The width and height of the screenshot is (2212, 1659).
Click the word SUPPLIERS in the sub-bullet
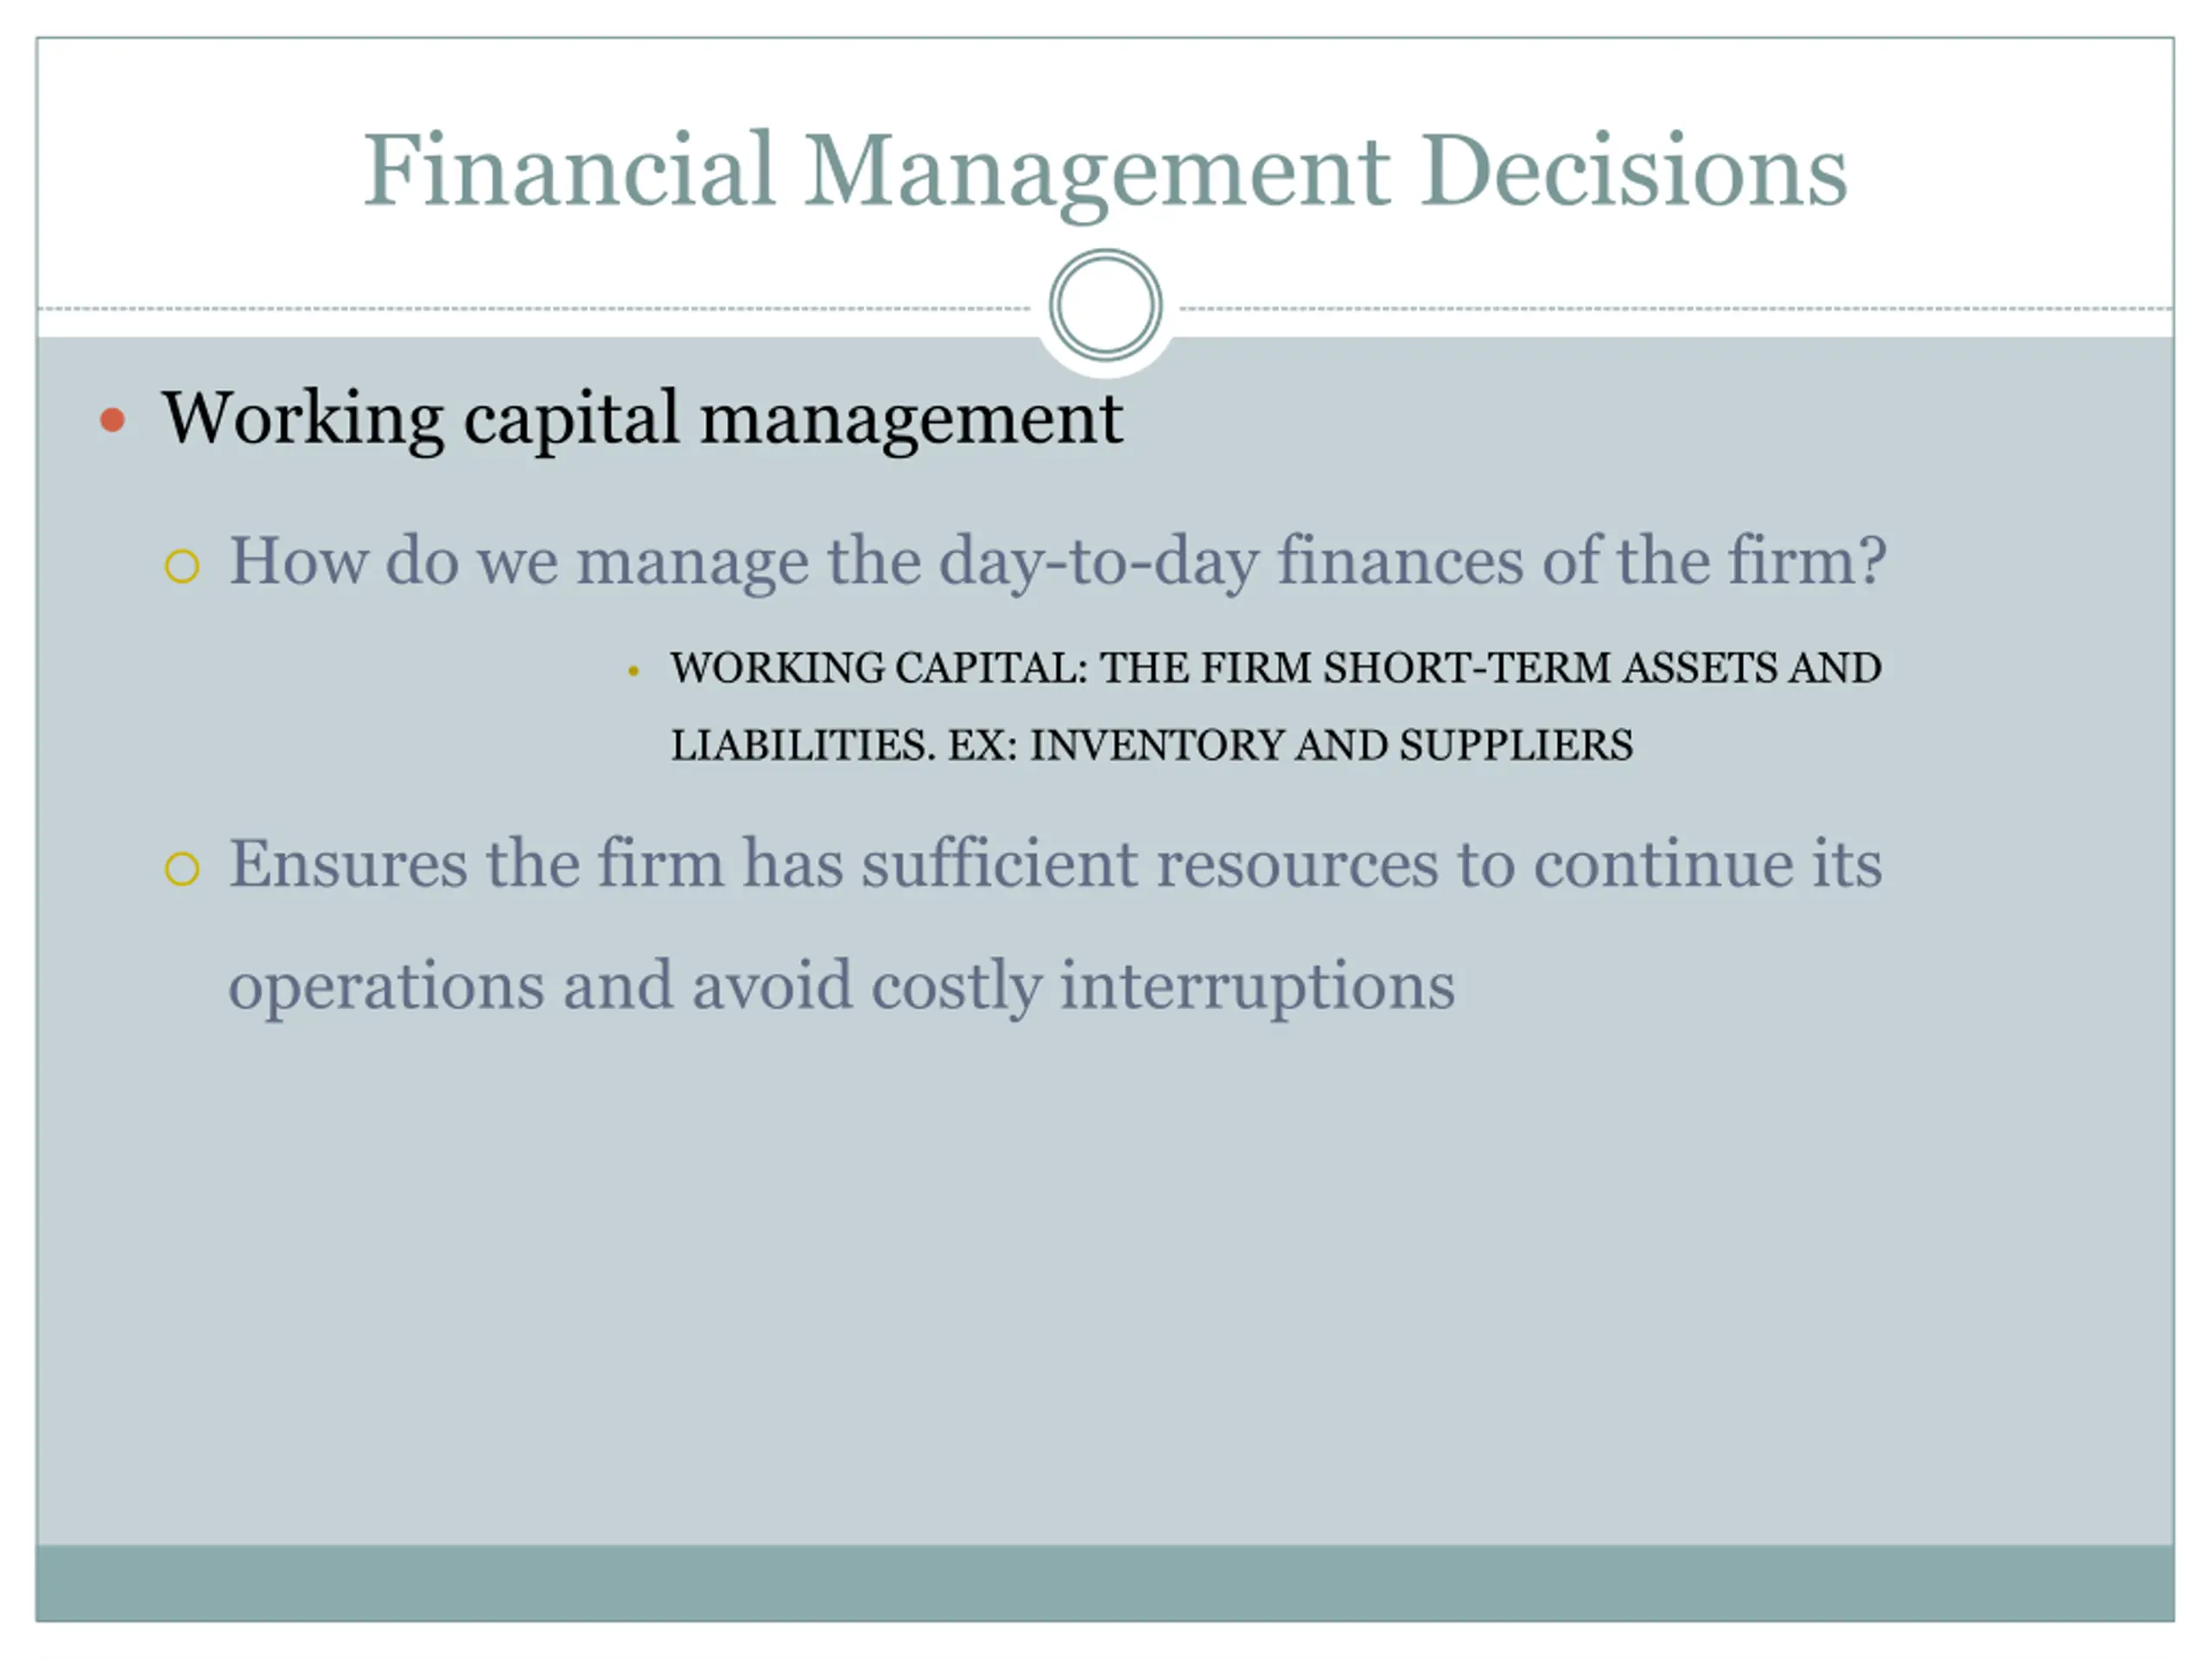(1515, 746)
